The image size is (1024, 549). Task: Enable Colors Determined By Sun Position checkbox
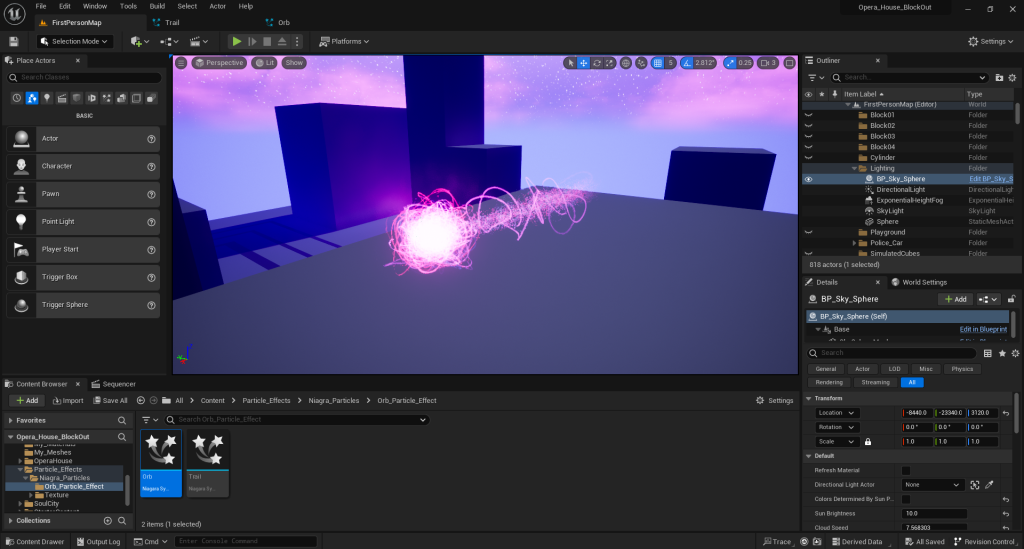point(906,498)
